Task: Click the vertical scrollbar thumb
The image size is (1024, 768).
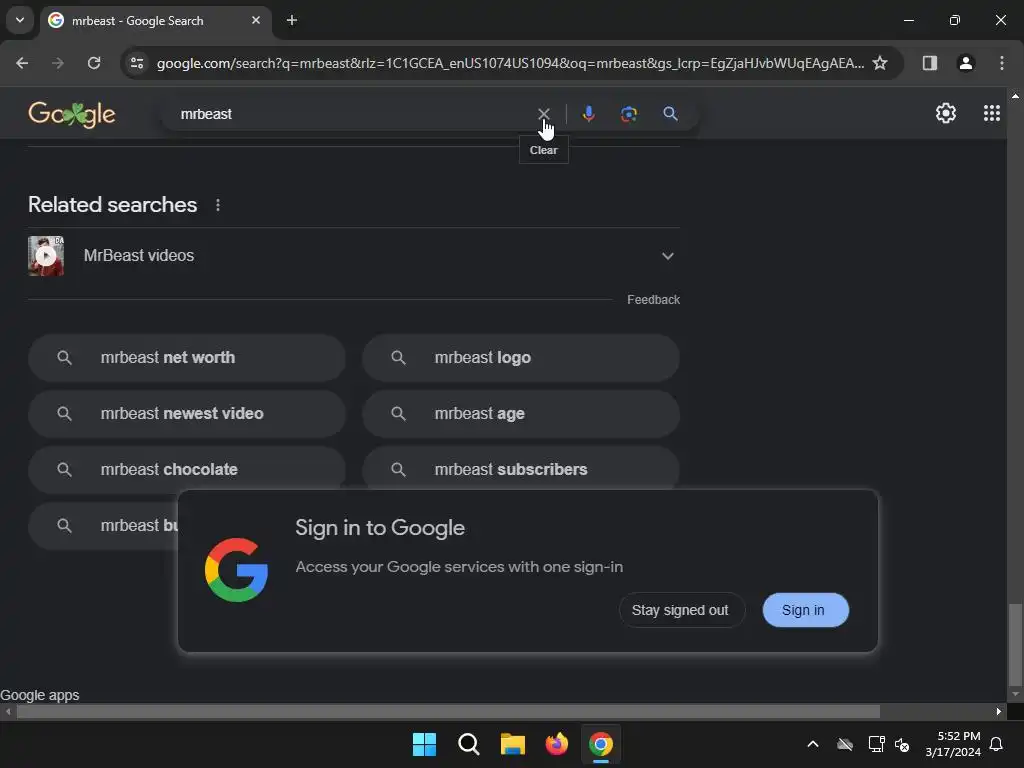Action: pos(1015,644)
